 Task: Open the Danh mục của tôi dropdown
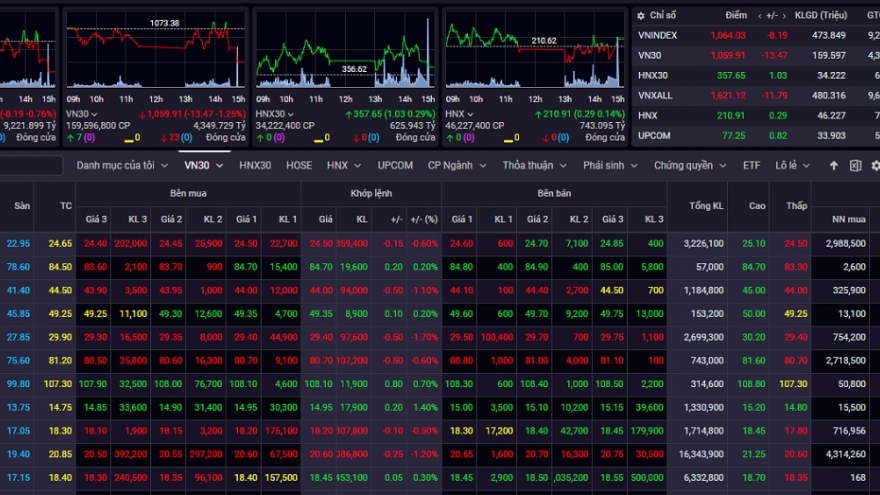[x=122, y=166]
